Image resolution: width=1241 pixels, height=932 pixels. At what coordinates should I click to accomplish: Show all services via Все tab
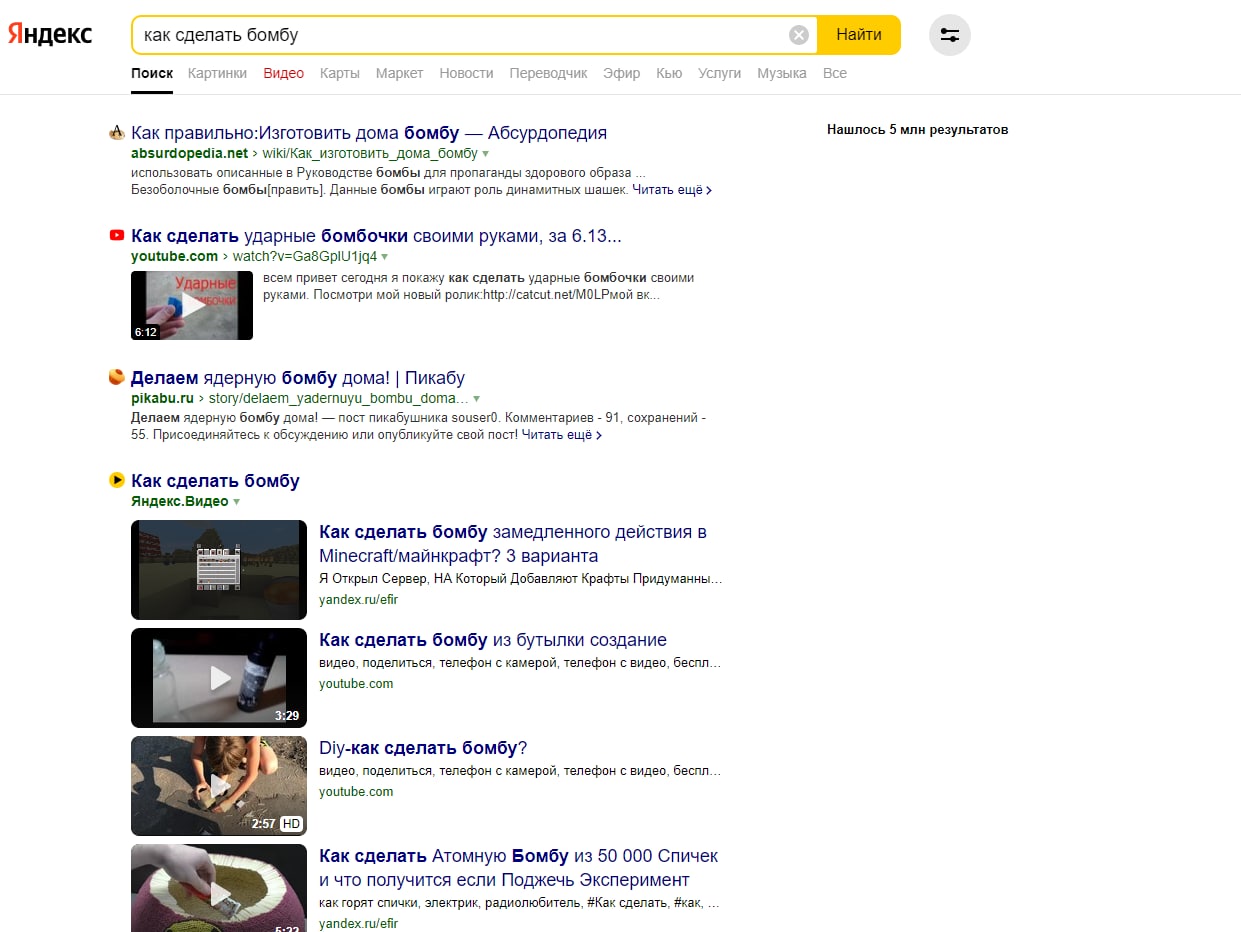click(x=835, y=73)
